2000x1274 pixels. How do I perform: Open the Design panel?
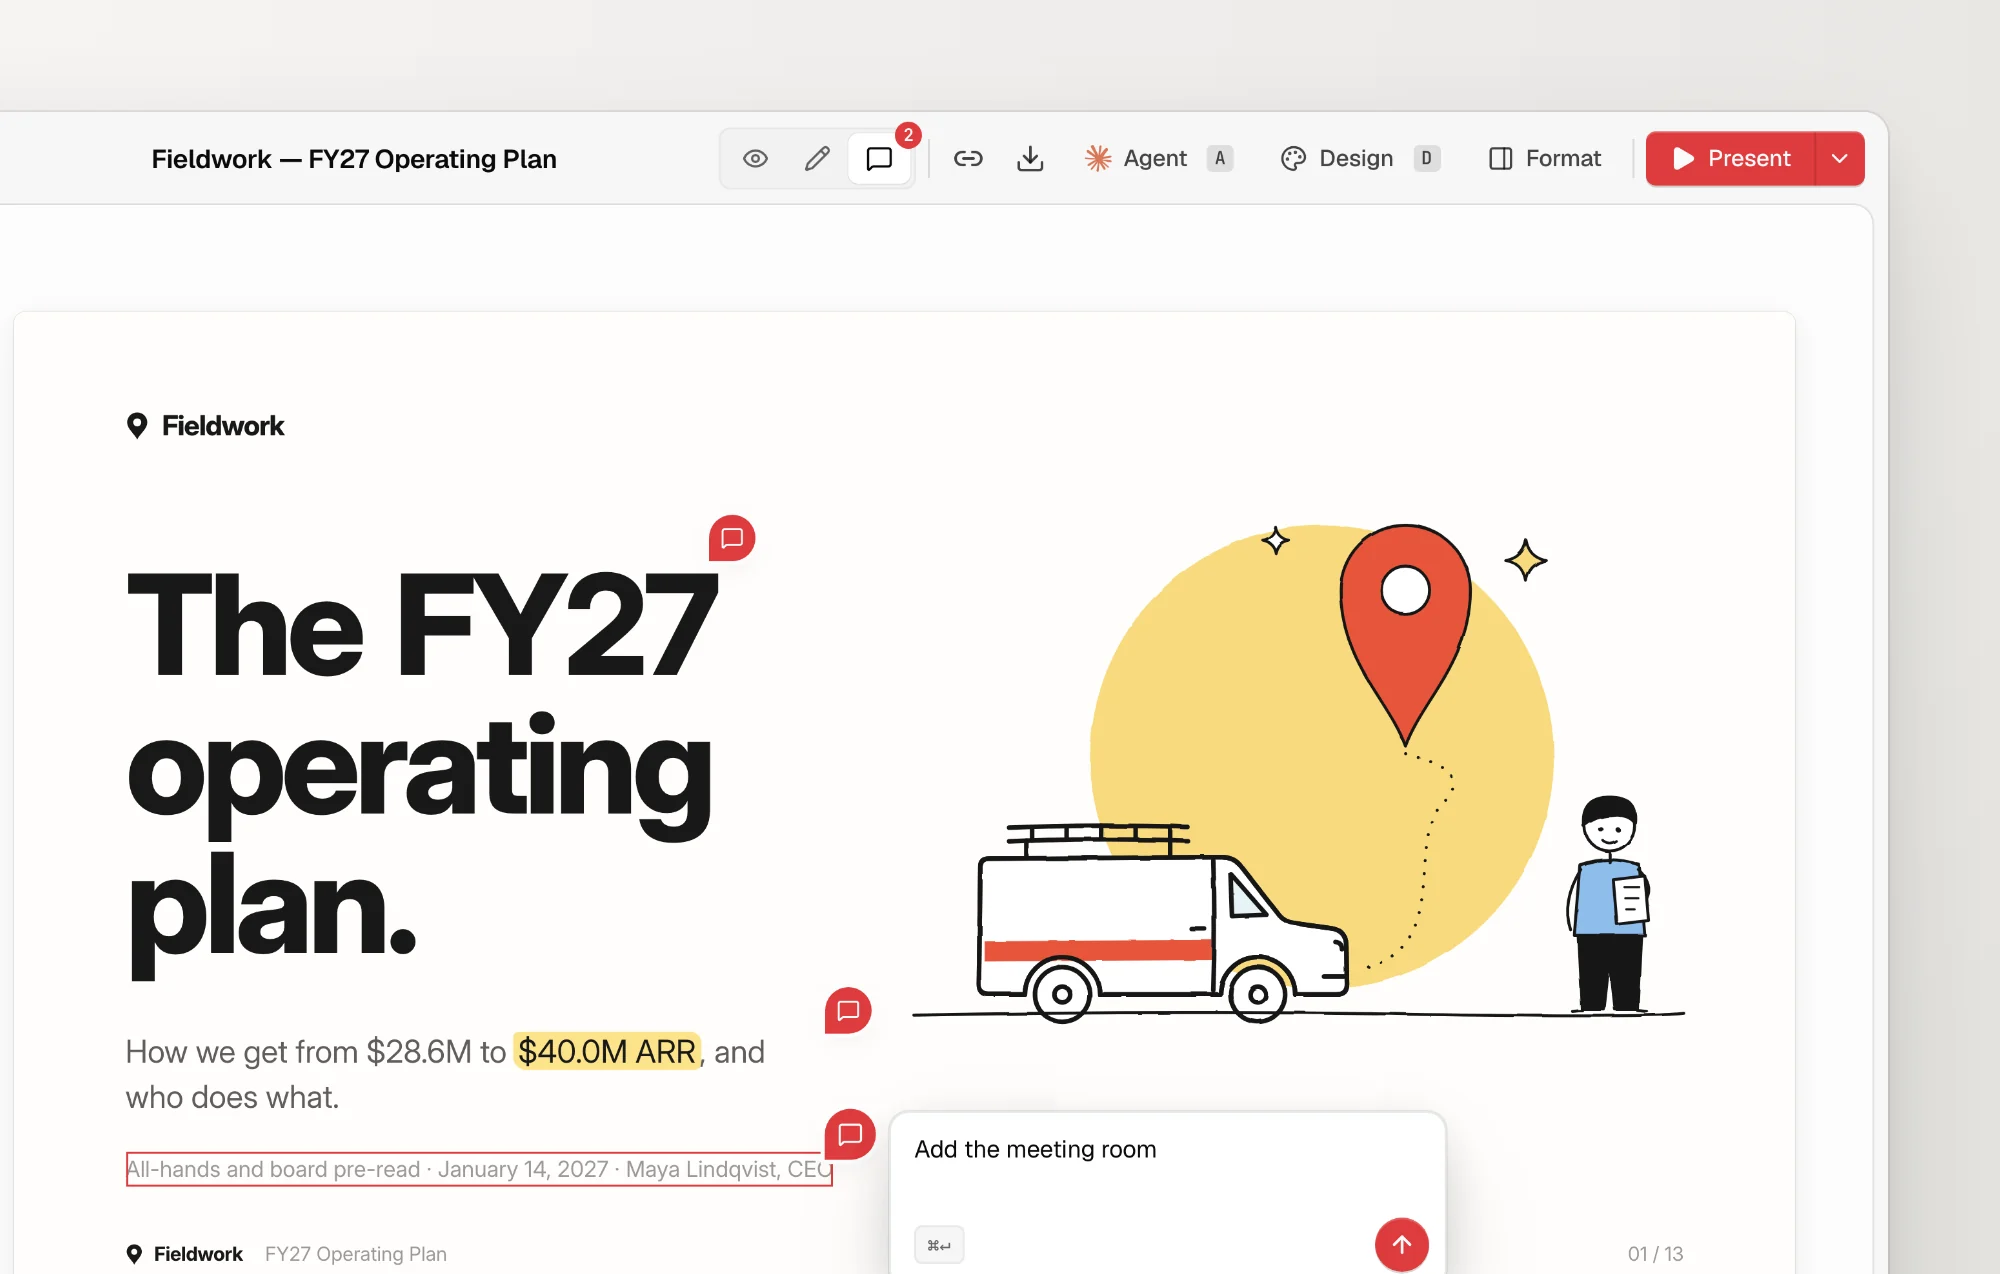point(1359,158)
